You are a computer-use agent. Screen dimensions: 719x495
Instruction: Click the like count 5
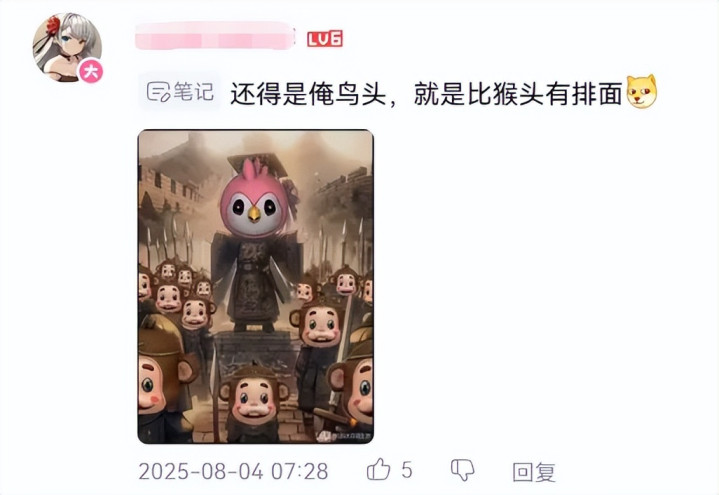click(407, 470)
